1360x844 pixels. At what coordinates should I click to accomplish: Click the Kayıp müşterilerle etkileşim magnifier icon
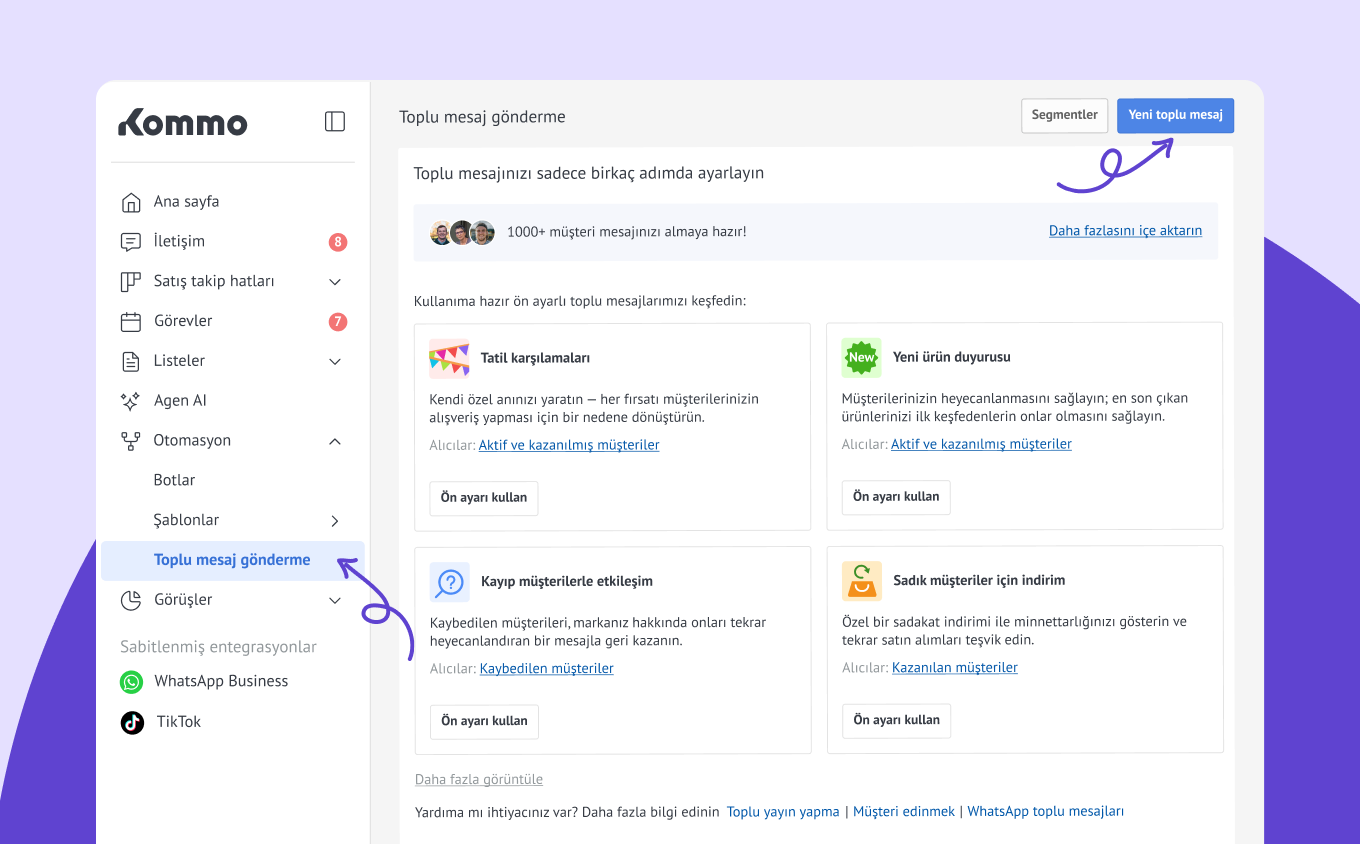point(450,582)
